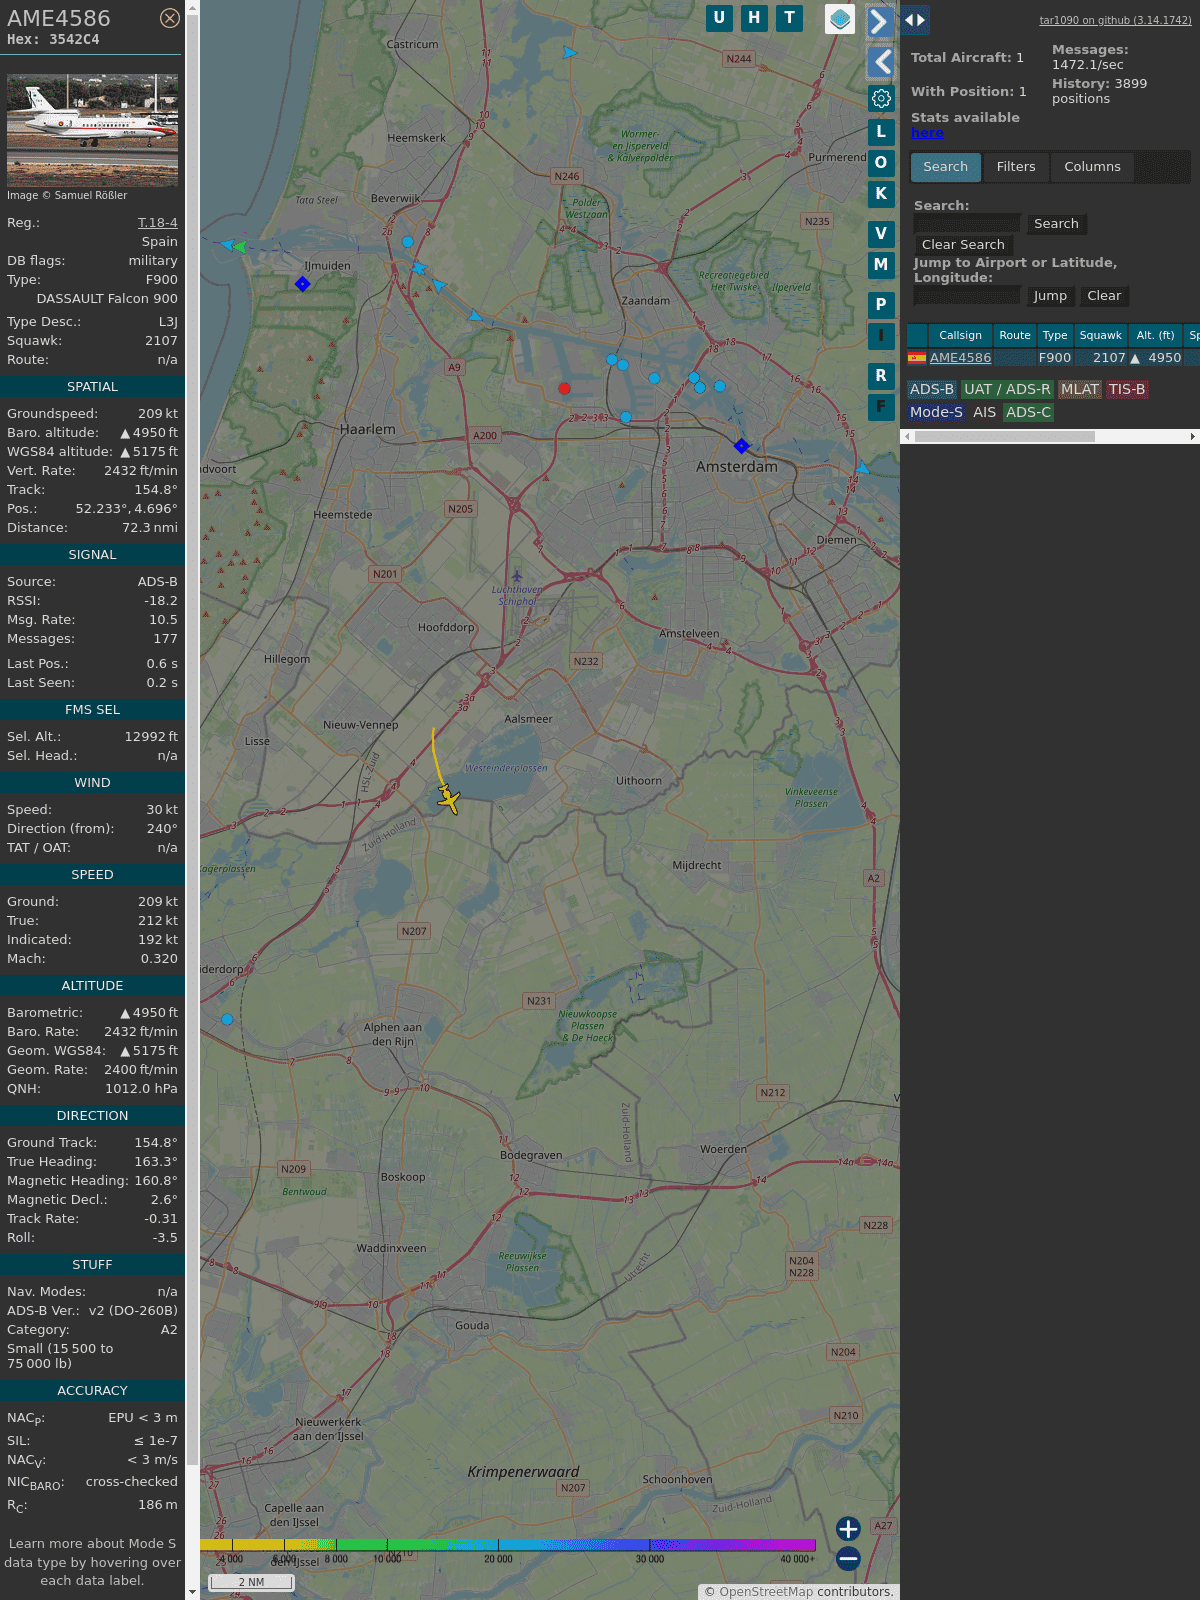Click the H map toggle button
The height and width of the screenshot is (1600, 1200).
(754, 18)
